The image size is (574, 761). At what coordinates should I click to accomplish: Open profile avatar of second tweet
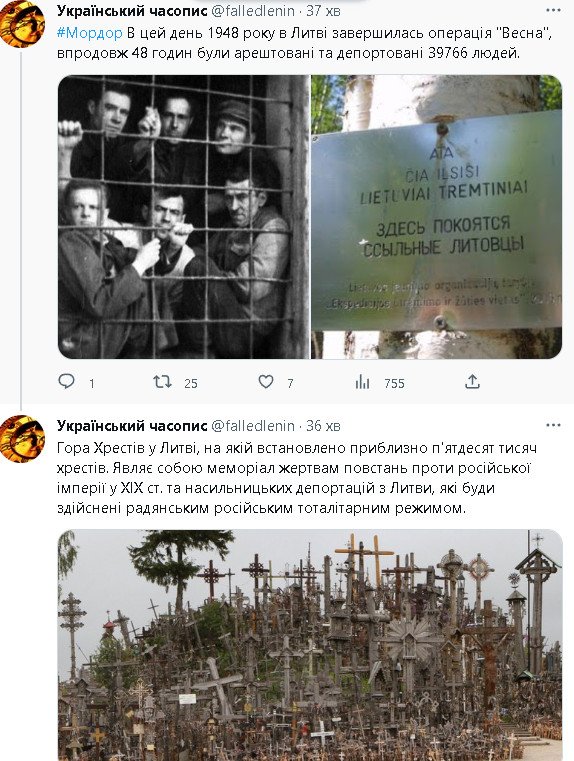pyautogui.click(x=22, y=439)
